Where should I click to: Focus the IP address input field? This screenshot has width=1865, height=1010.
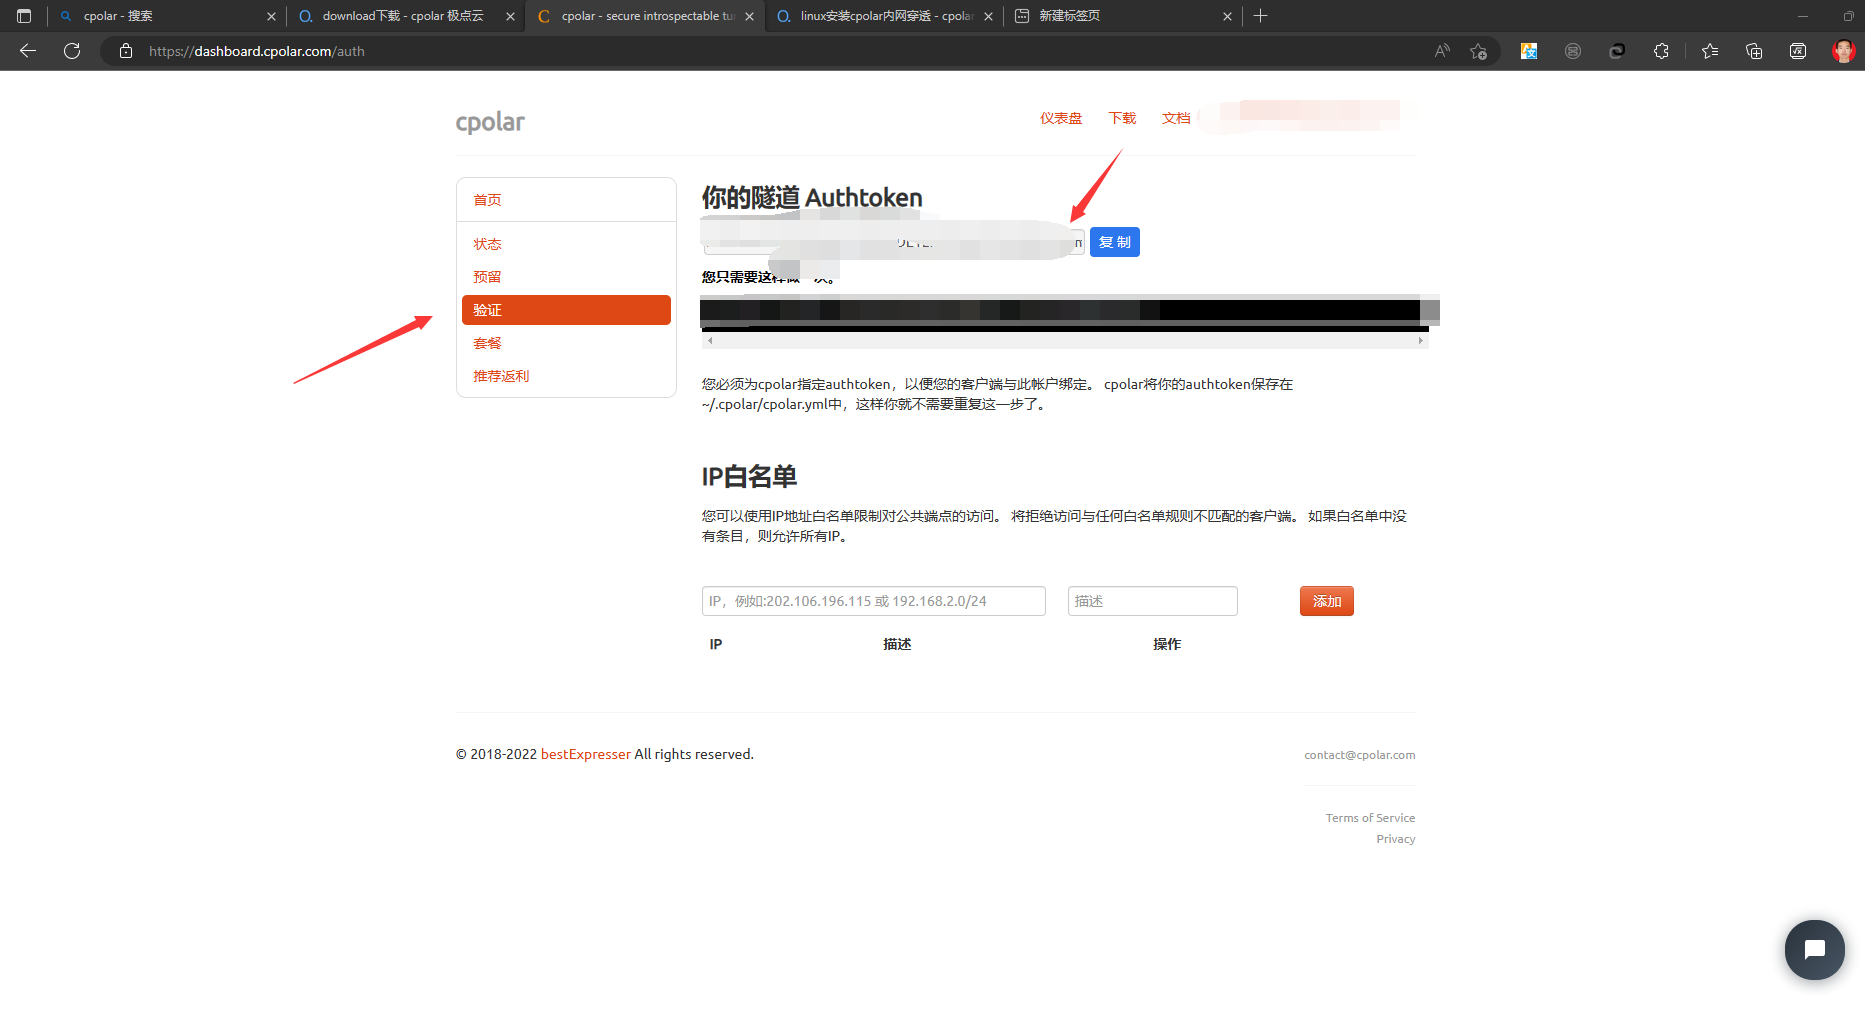(873, 601)
